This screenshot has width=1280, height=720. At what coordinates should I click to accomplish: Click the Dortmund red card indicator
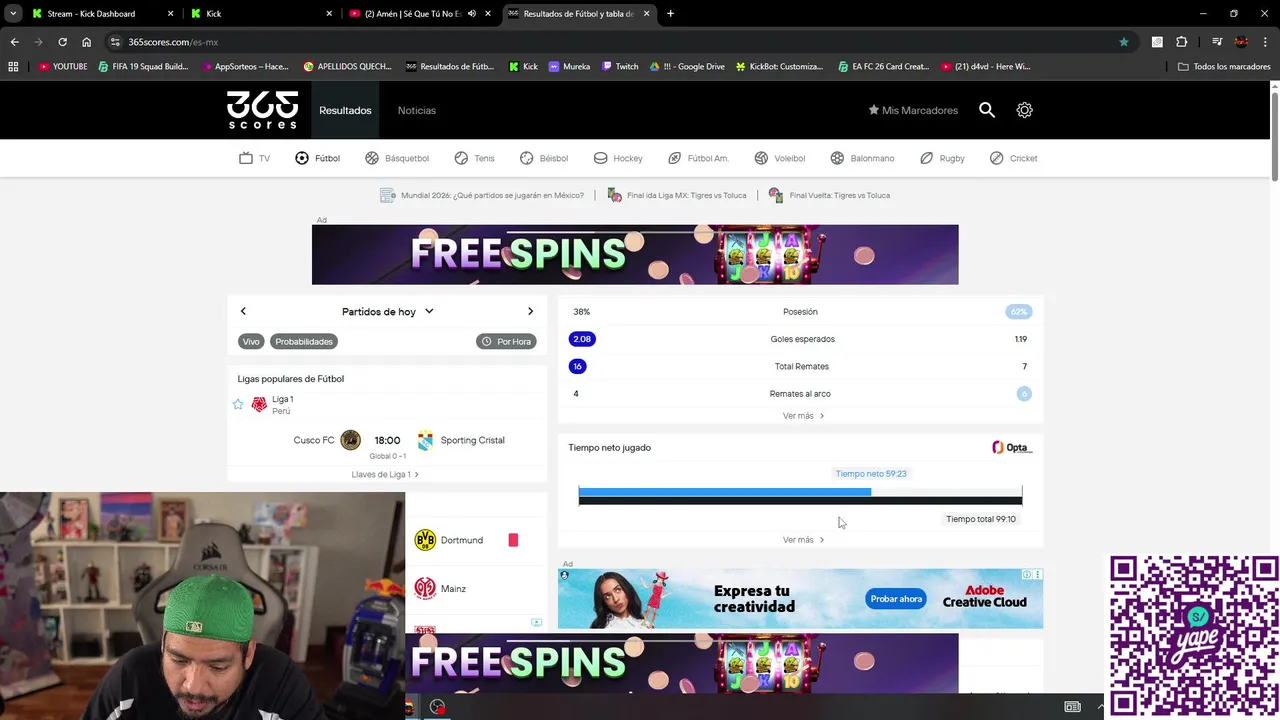pos(513,540)
